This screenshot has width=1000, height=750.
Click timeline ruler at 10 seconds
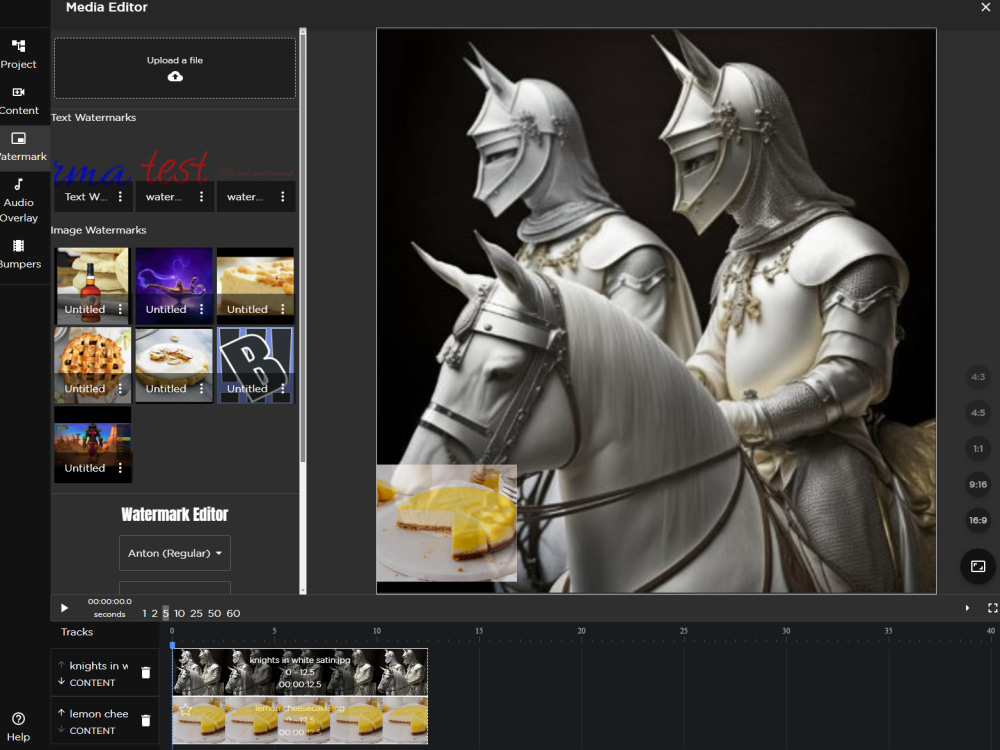click(377, 631)
